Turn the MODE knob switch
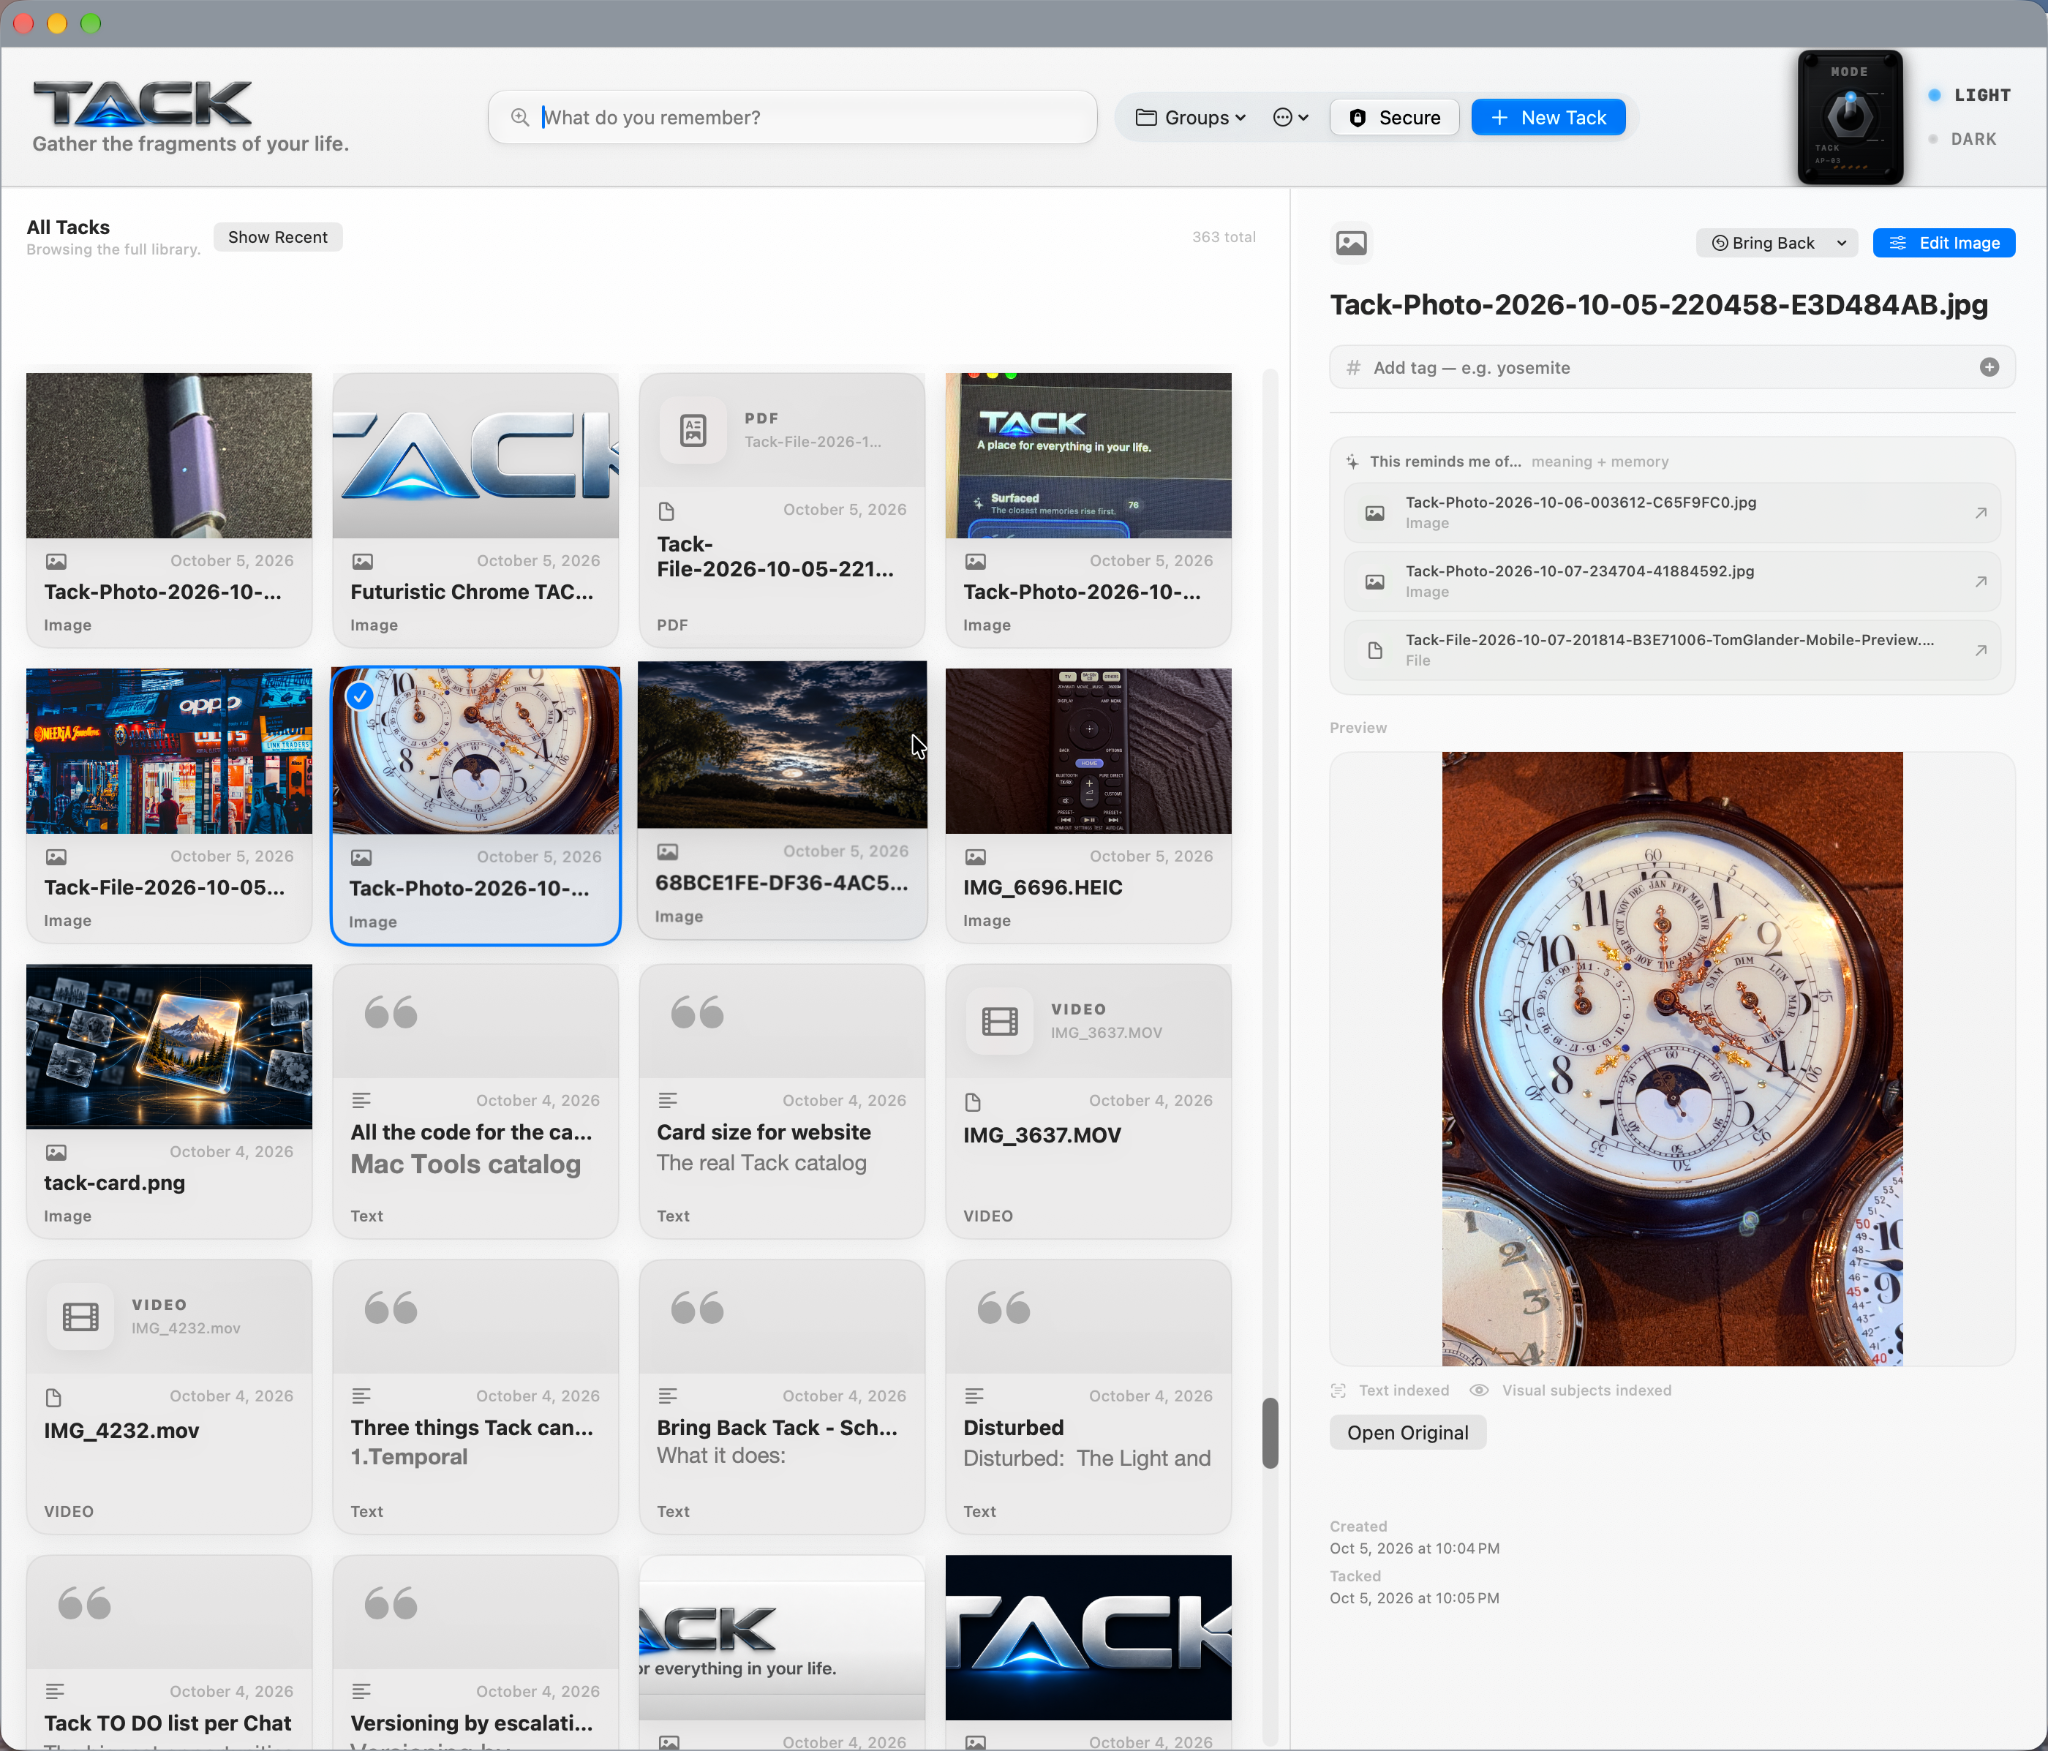The height and width of the screenshot is (1751, 2048). tap(1850, 117)
